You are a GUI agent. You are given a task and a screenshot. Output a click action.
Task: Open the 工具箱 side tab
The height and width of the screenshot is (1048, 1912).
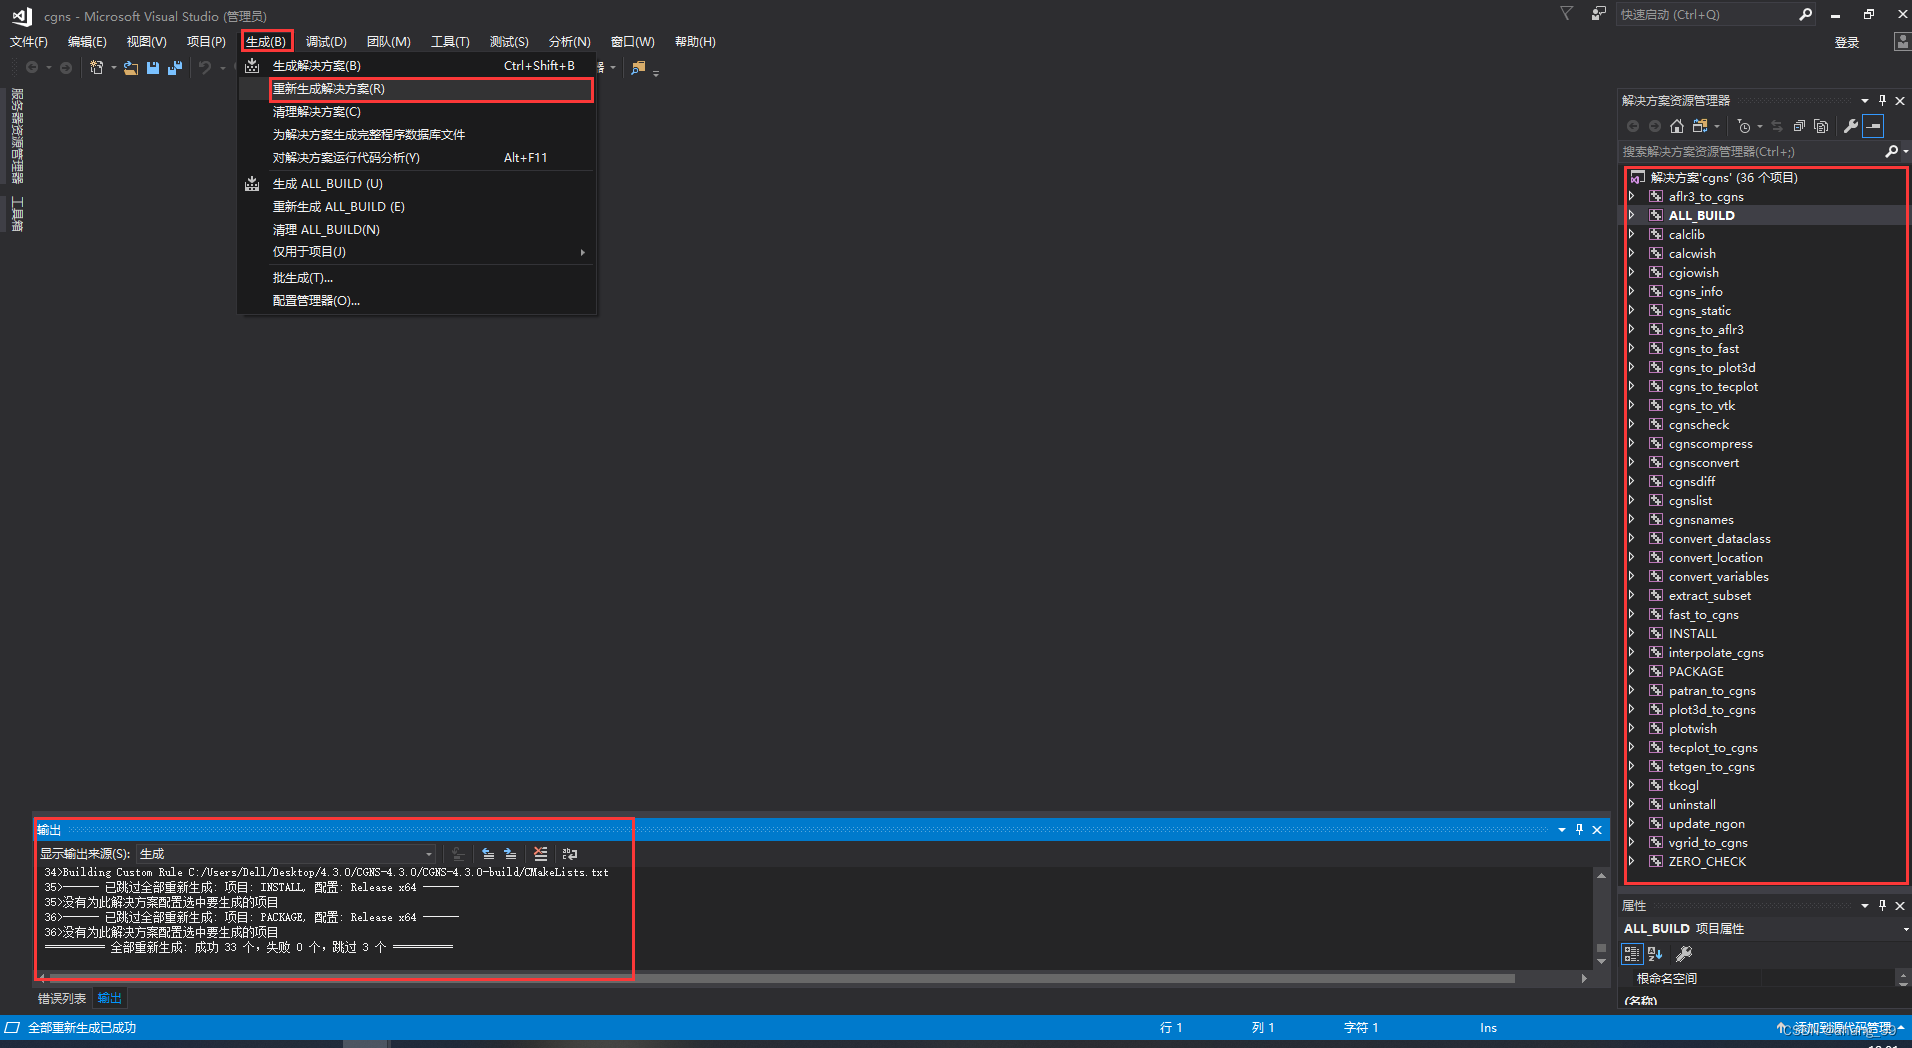click(17, 214)
